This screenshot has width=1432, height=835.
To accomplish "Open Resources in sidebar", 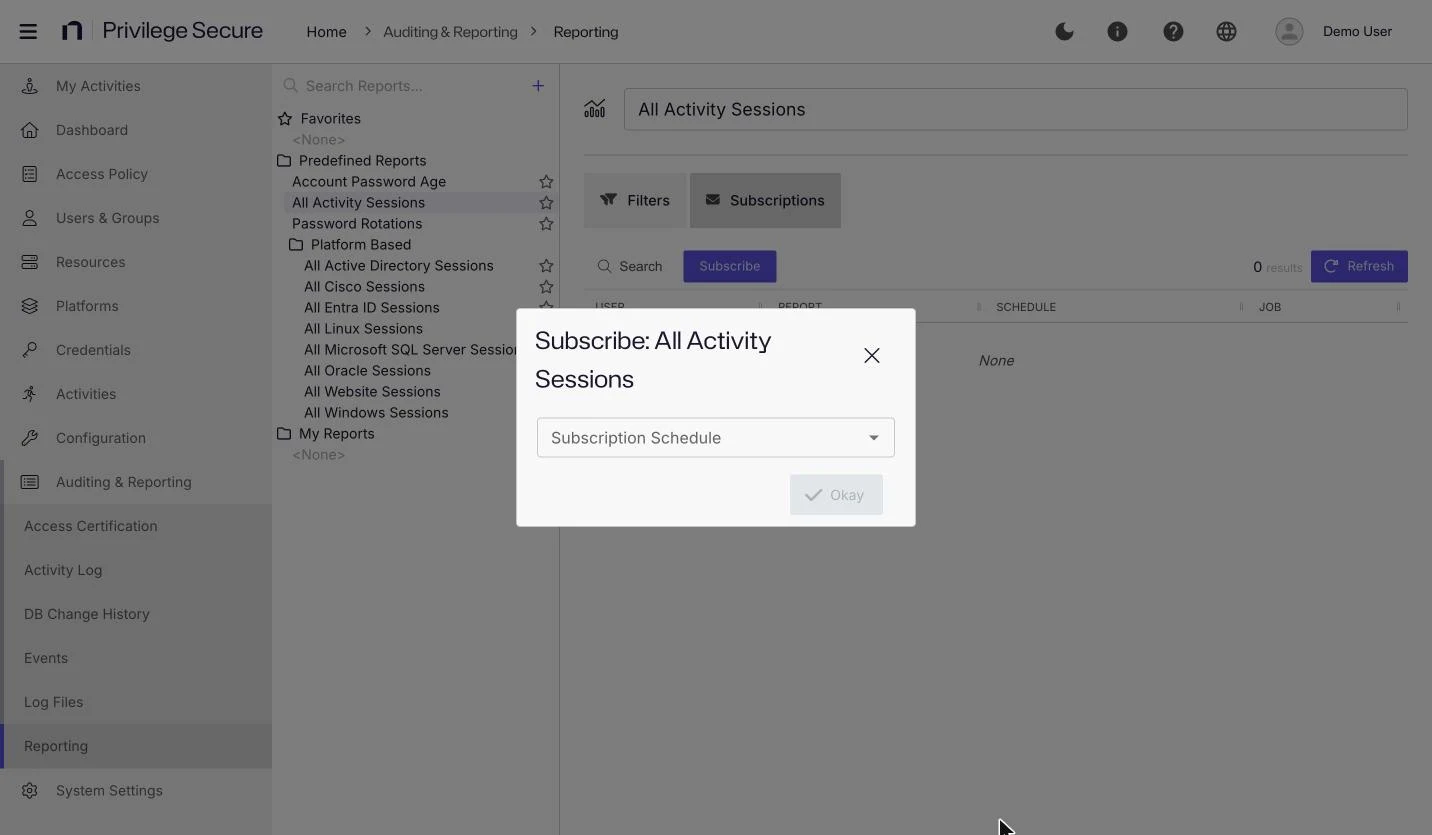I will pos(136,262).
